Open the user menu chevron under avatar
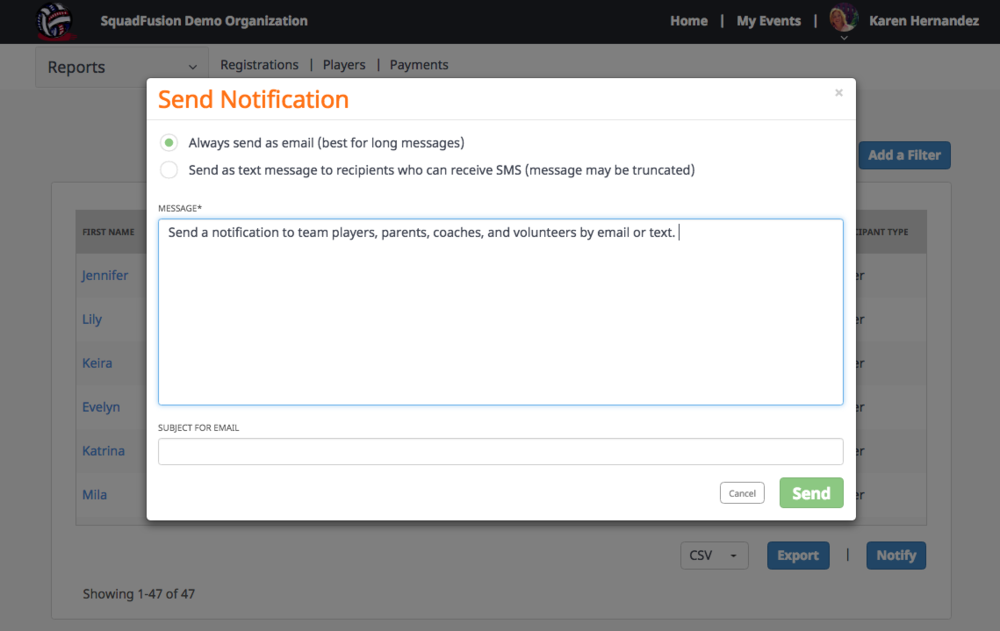The height and width of the screenshot is (631, 1000). click(x=844, y=38)
